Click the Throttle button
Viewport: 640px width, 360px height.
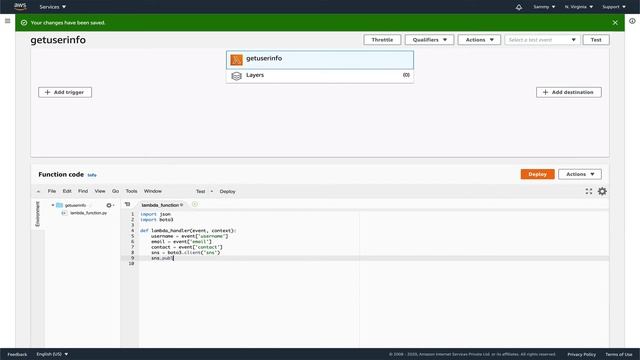(382, 40)
